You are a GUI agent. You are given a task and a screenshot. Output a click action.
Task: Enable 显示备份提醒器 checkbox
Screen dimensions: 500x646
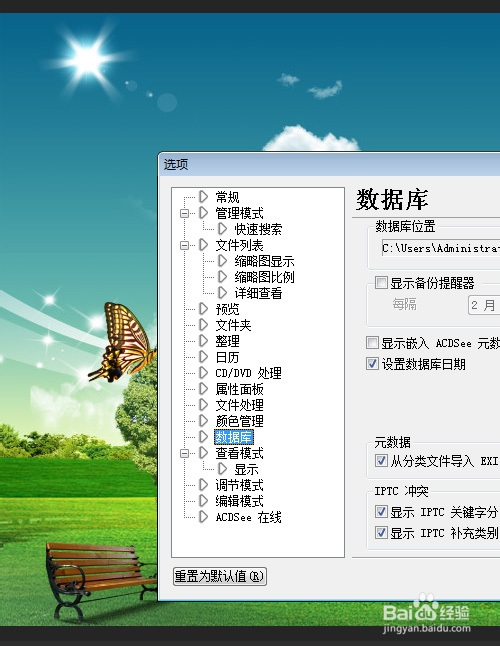click(x=381, y=283)
